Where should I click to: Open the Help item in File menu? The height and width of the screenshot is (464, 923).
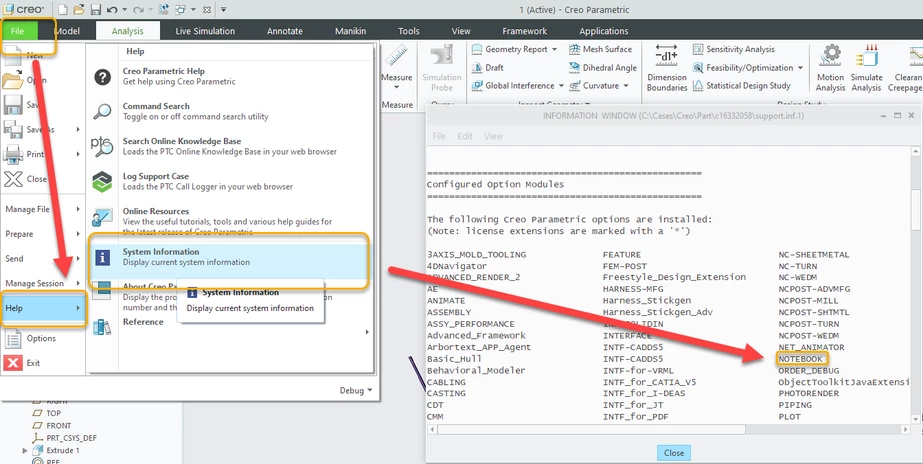click(43, 308)
